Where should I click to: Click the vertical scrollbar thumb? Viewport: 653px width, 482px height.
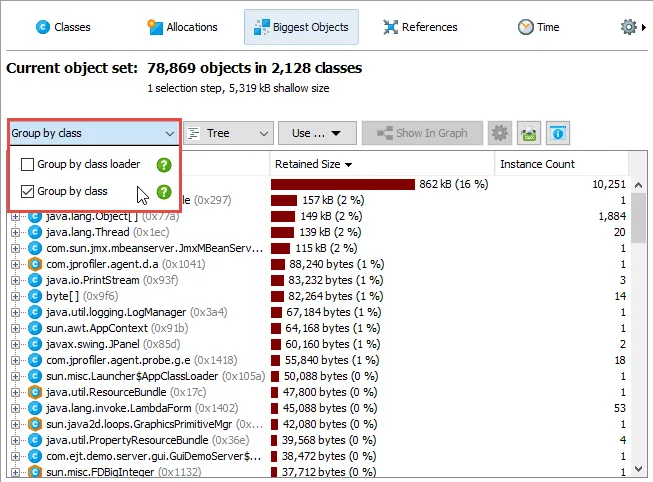(x=638, y=218)
